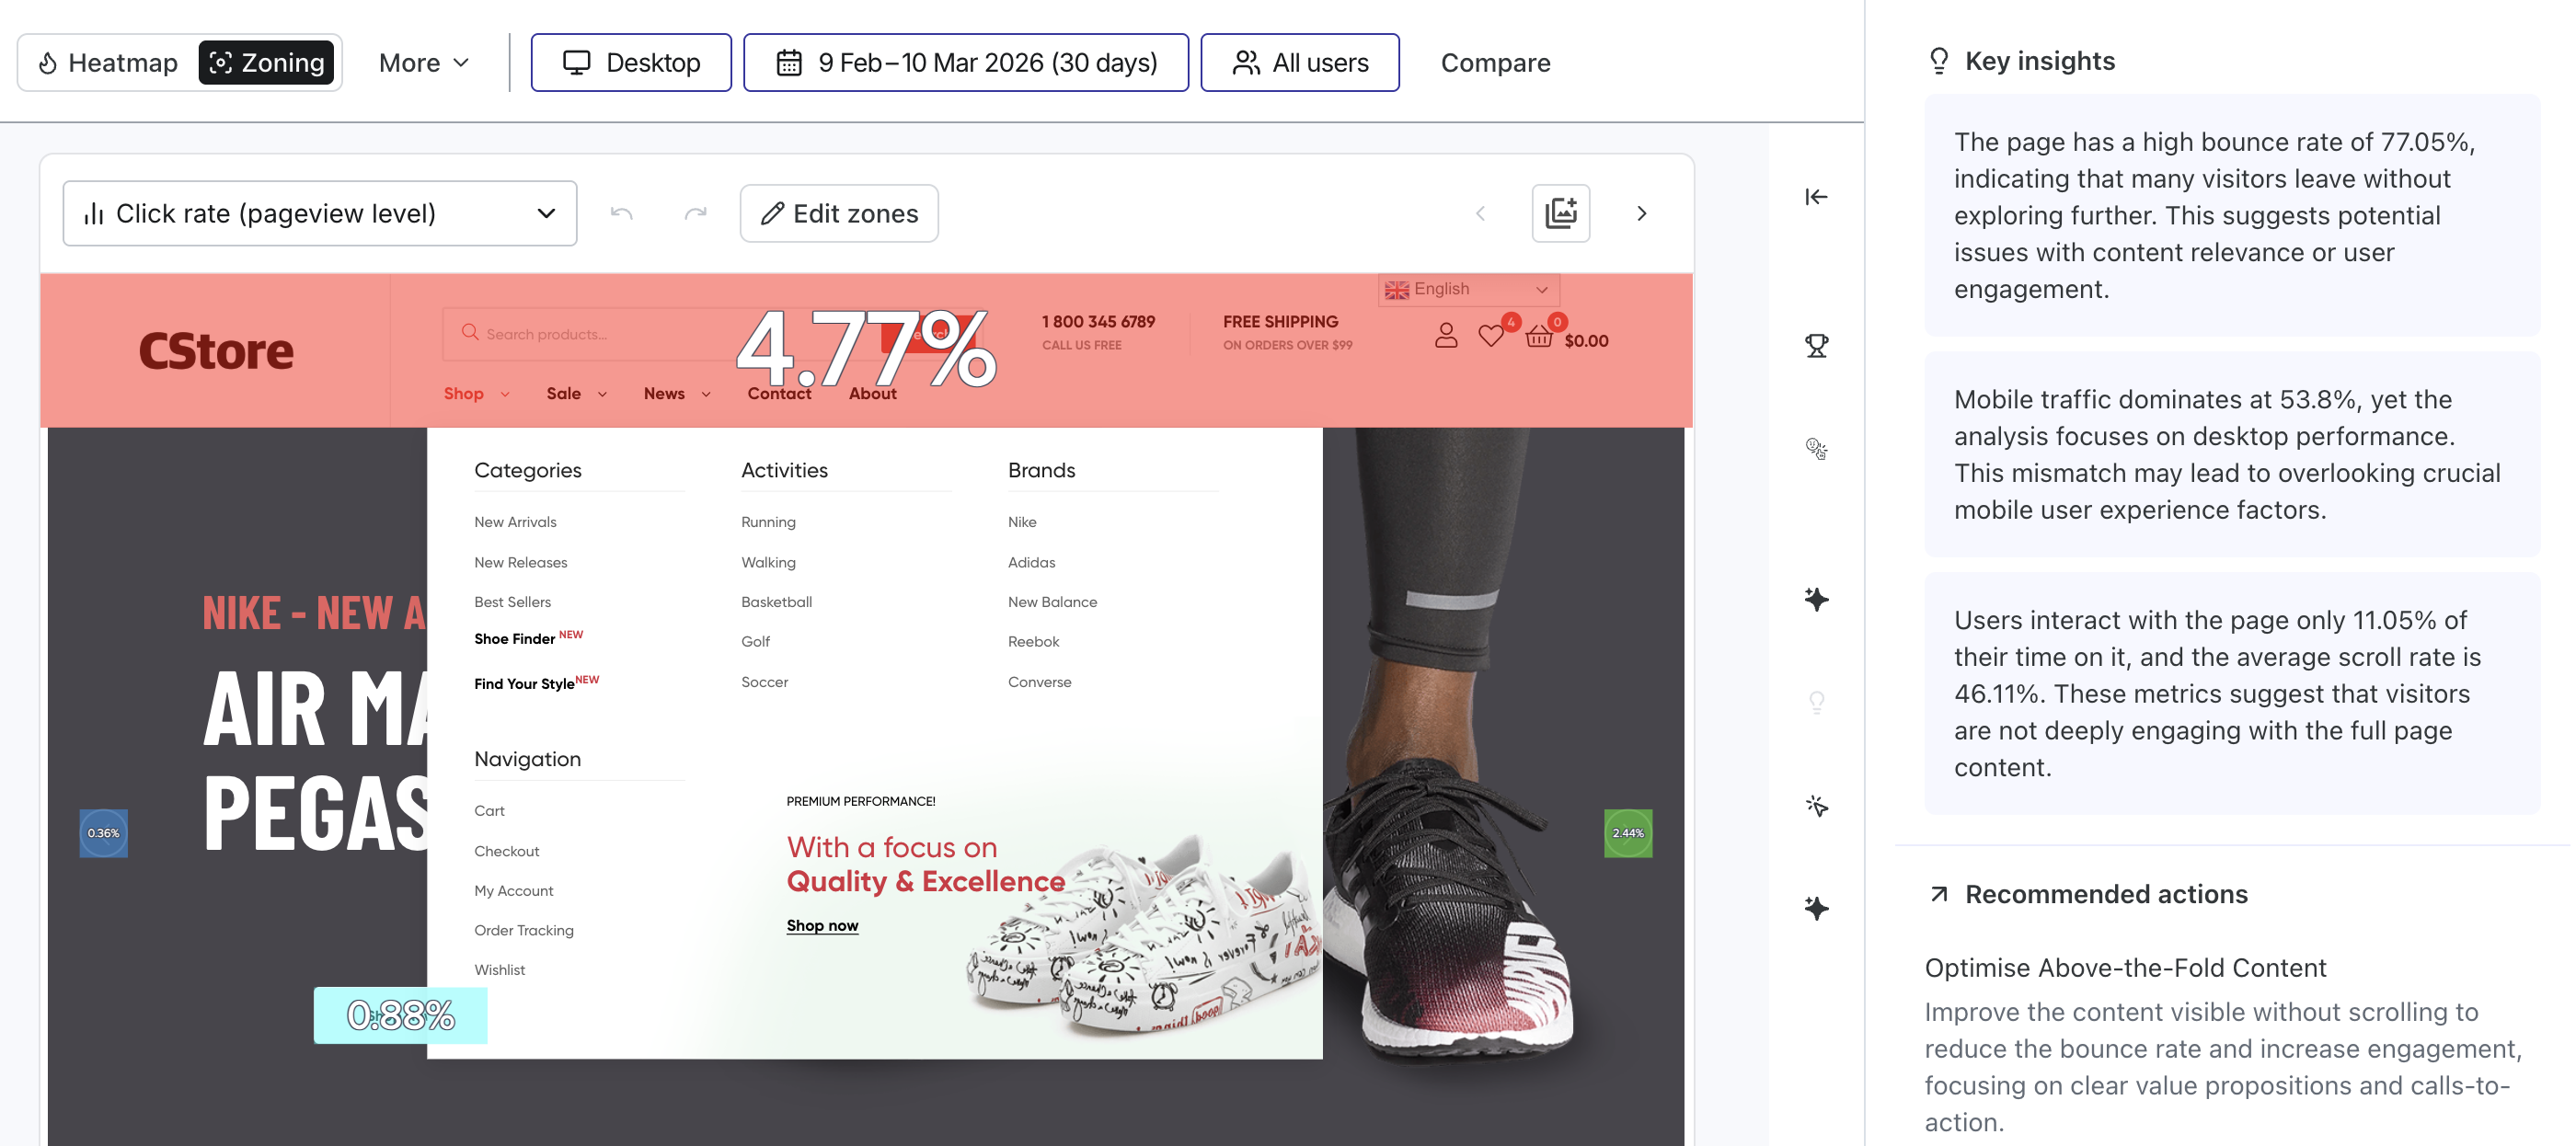
Task: Open the About nav item
Action: click(873, 394)
